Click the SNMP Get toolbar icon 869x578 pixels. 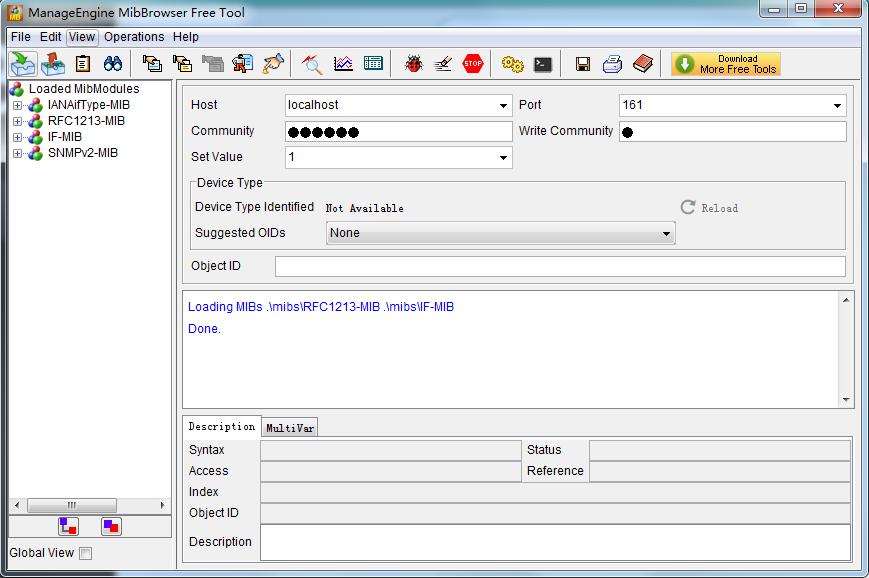pyautogui.click(x=152, y=64)
